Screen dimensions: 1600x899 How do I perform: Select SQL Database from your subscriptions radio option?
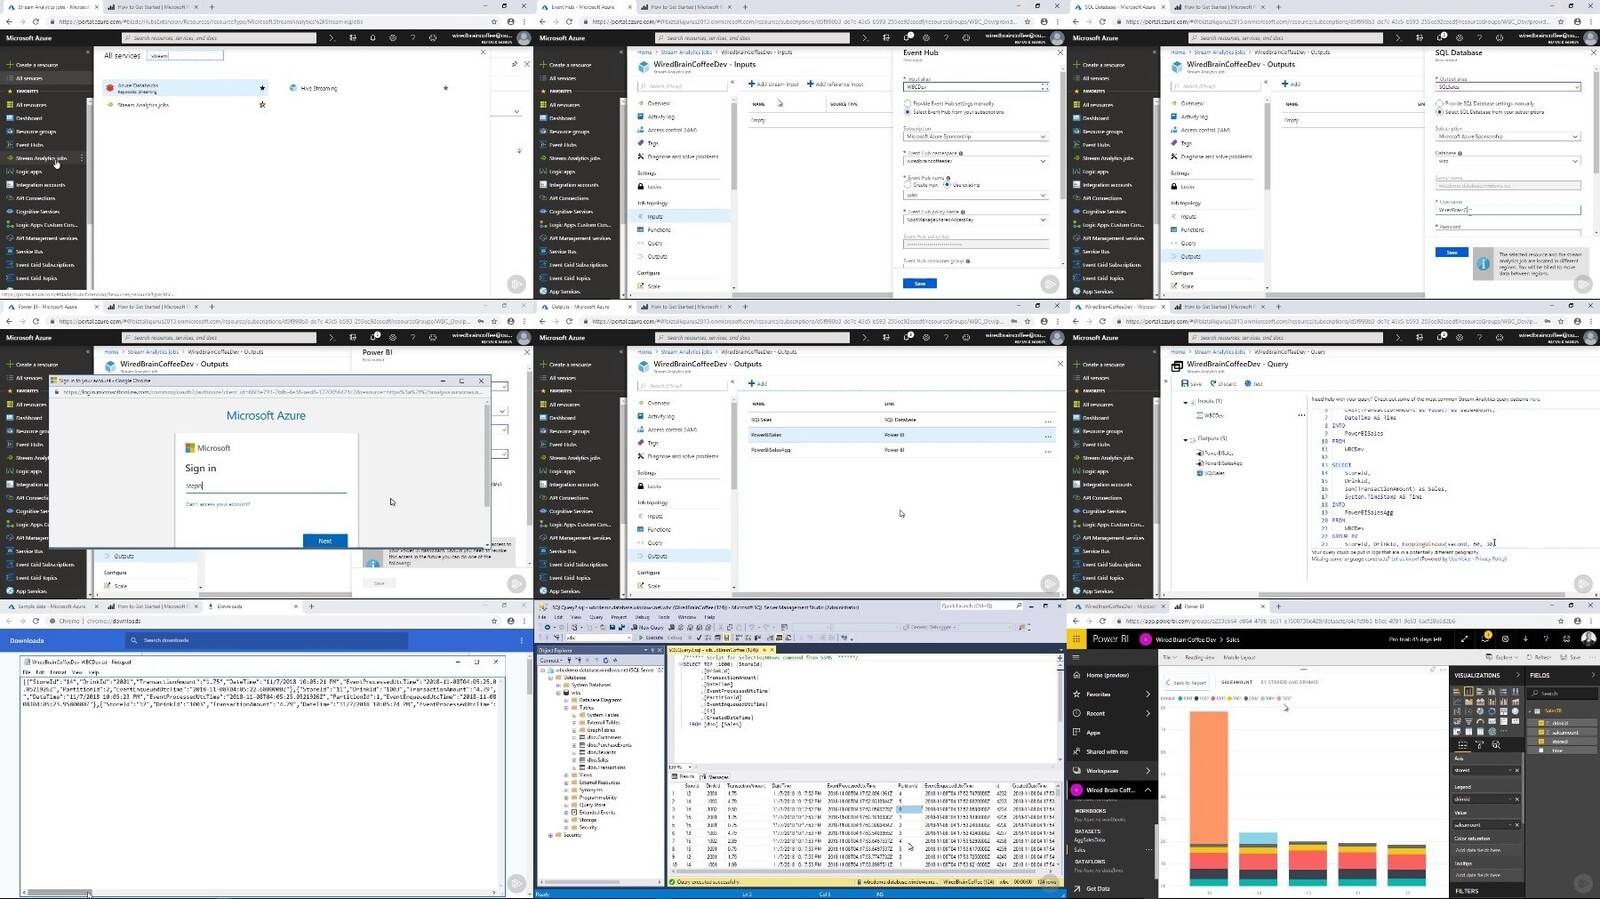point(1490,112)
